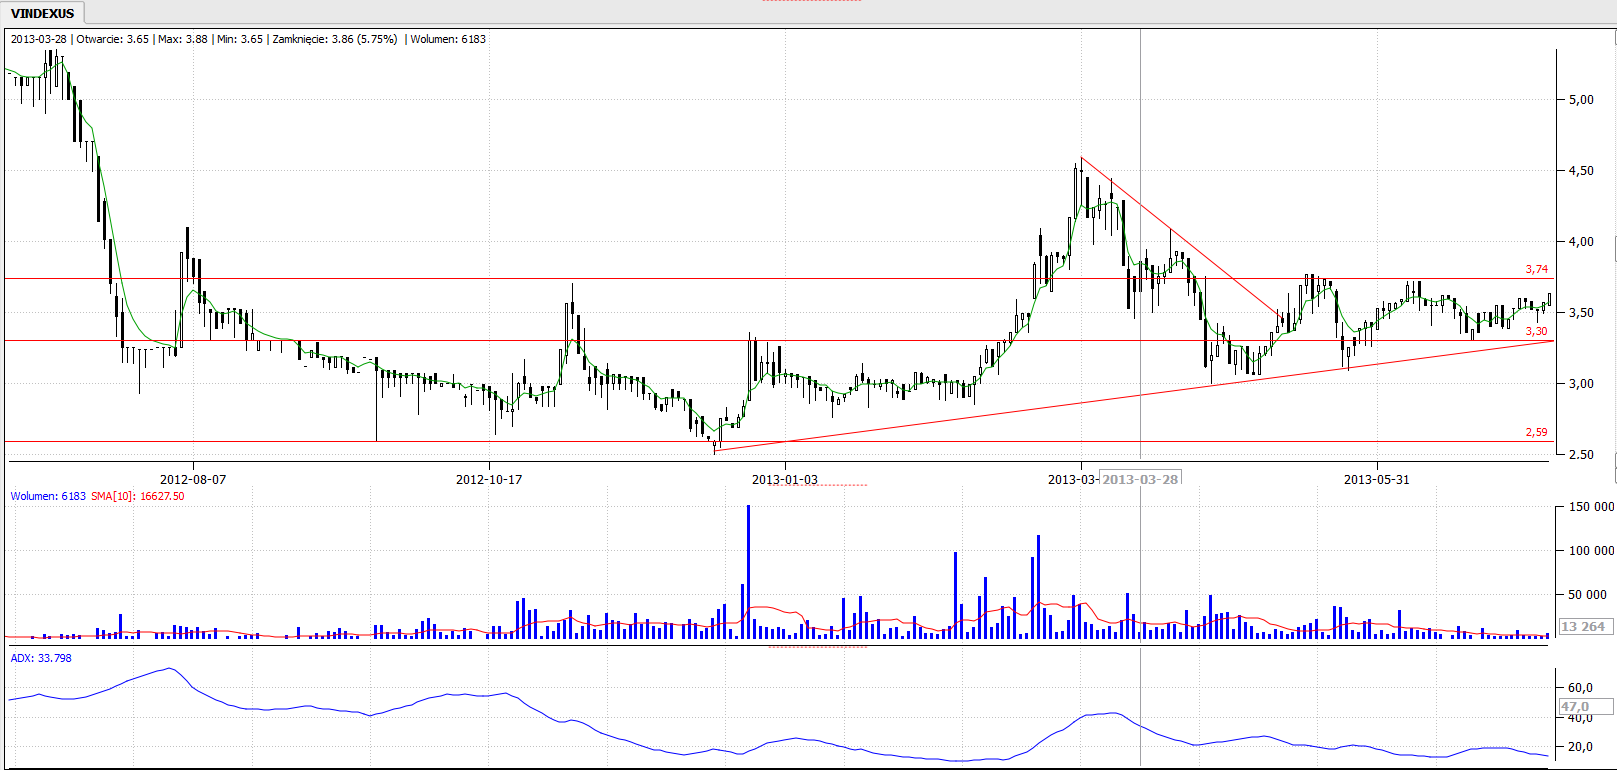Click the Max: 3.88 value
This screenshot has width=1617, height=770.
(182, 39)
